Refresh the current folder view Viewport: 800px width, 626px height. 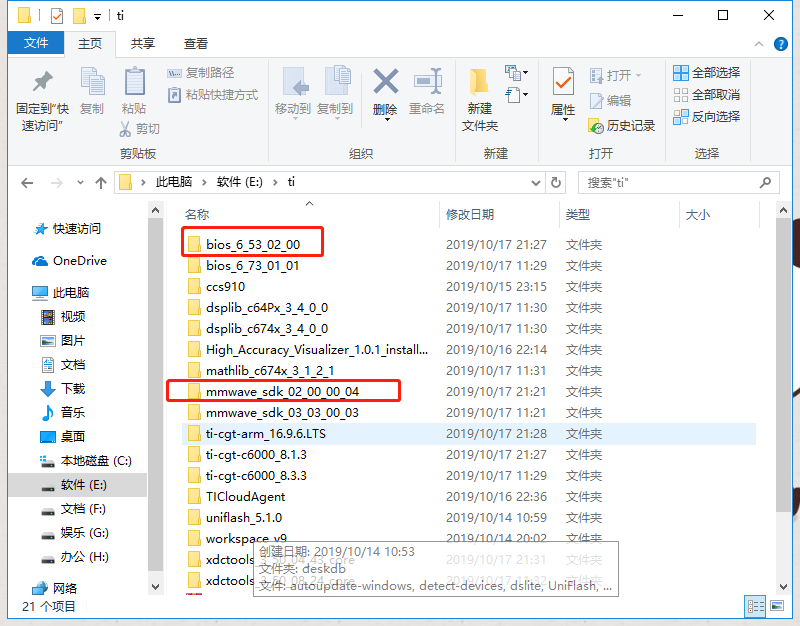coord(556,183)
